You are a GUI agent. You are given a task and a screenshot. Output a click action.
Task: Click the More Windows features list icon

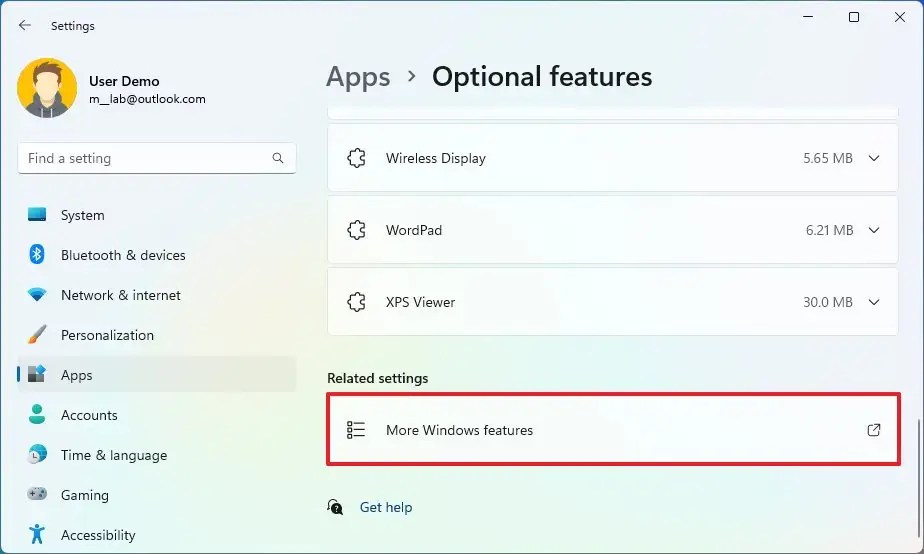[356, 430]
